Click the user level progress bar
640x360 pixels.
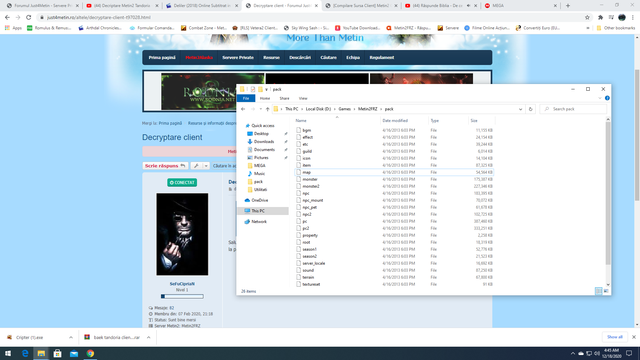coord(182,296)
